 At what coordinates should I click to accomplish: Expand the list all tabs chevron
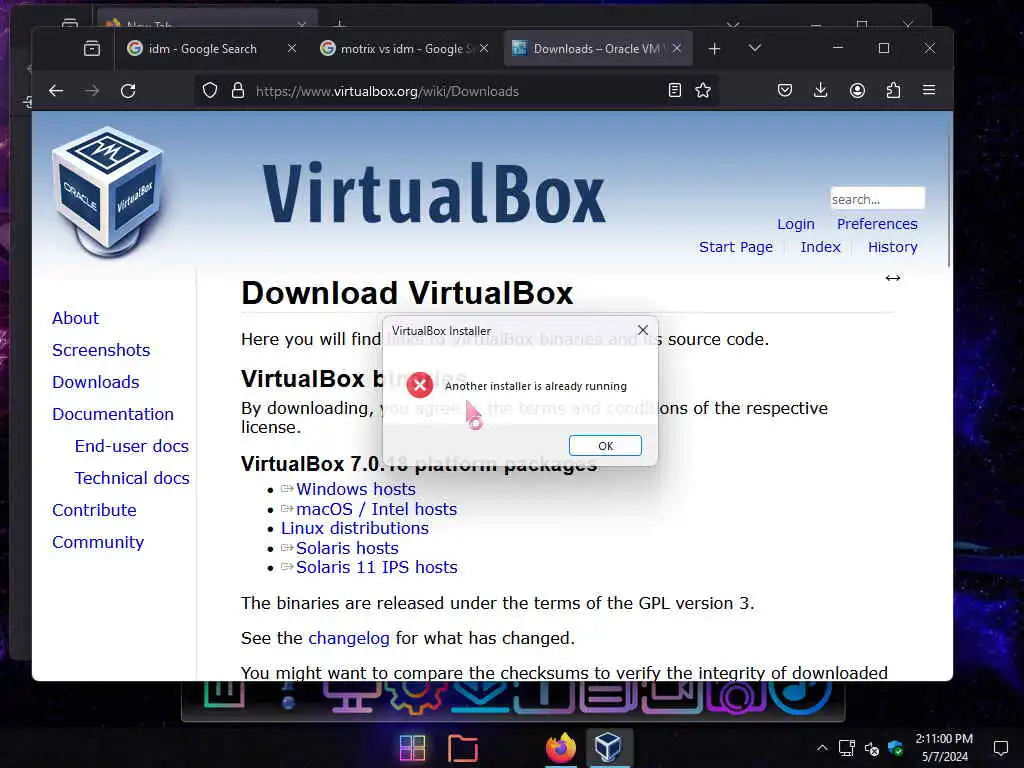coord(755,48)
